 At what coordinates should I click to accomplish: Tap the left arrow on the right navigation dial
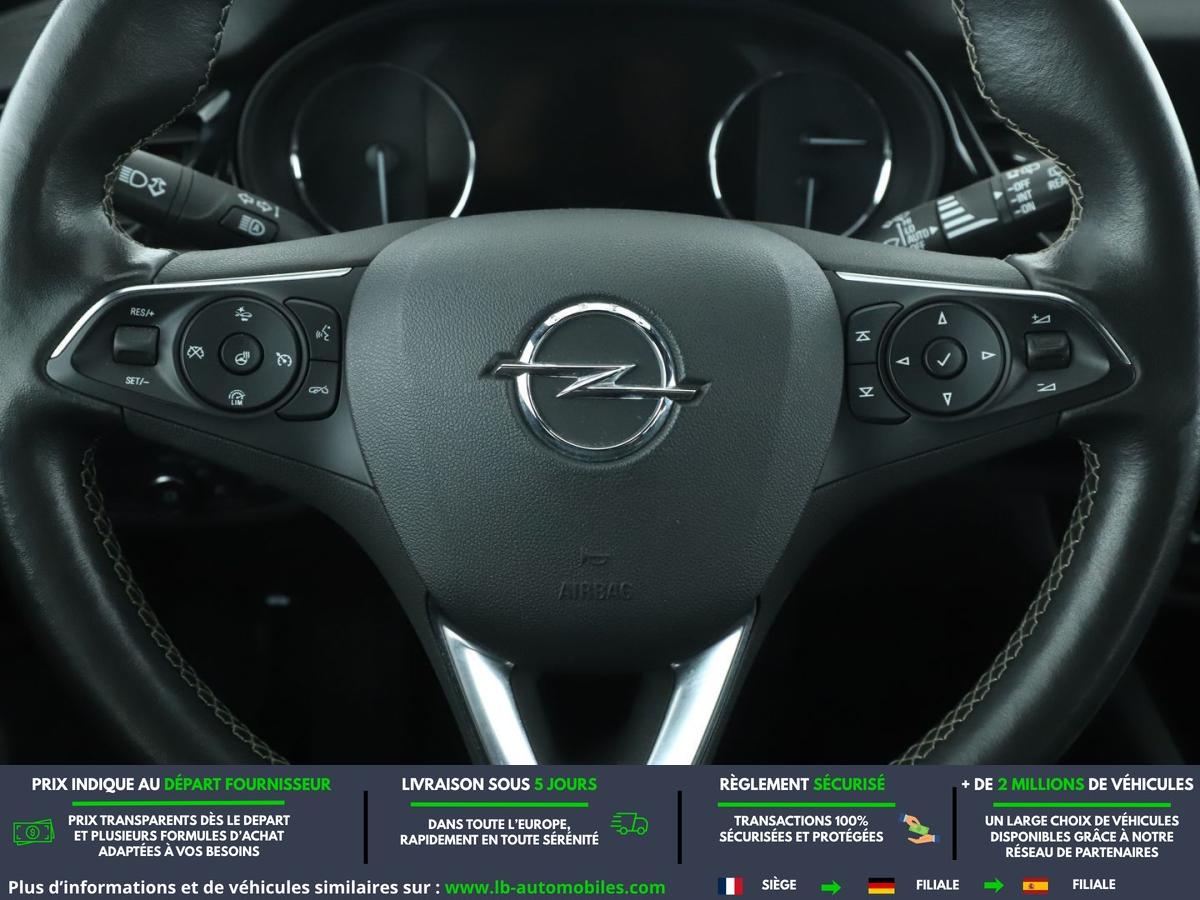click(x=902, y=360)
